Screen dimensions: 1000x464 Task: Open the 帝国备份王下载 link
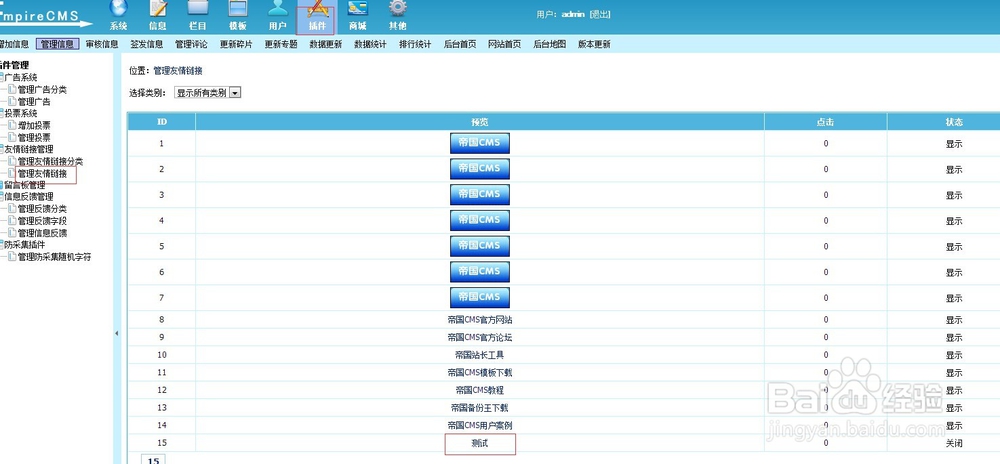coord(480,408)
